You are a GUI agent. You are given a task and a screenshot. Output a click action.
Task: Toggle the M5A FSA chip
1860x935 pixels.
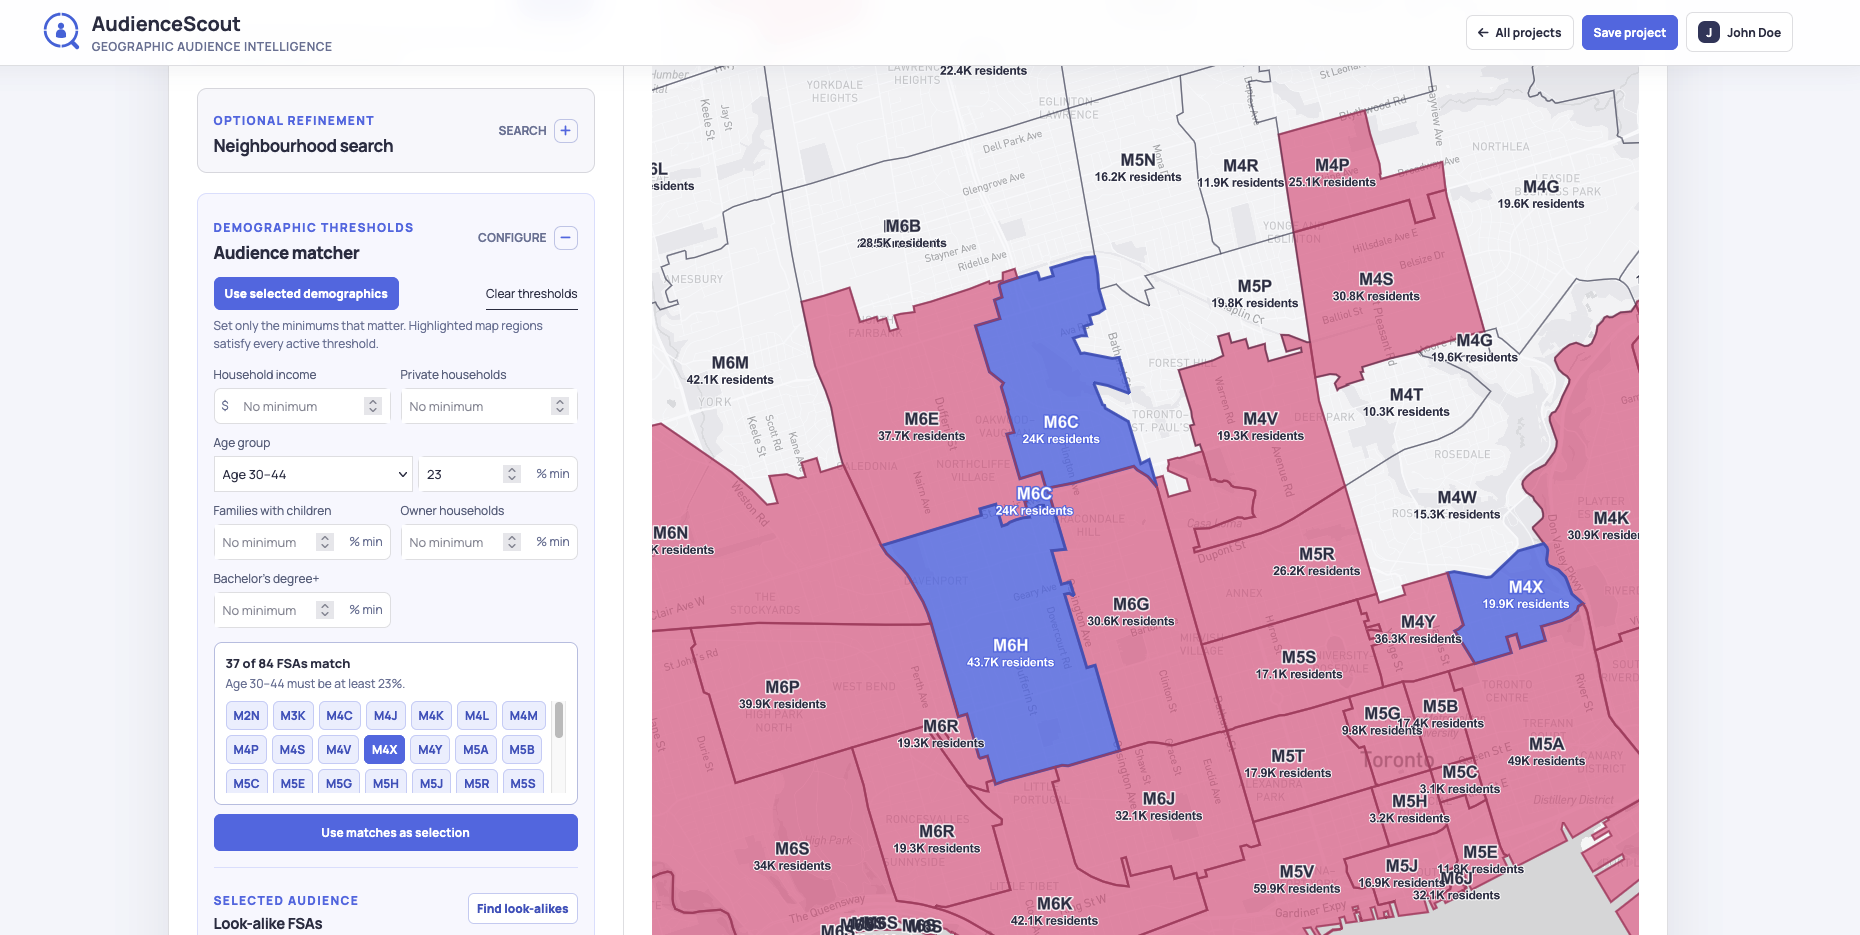(476, 750)
